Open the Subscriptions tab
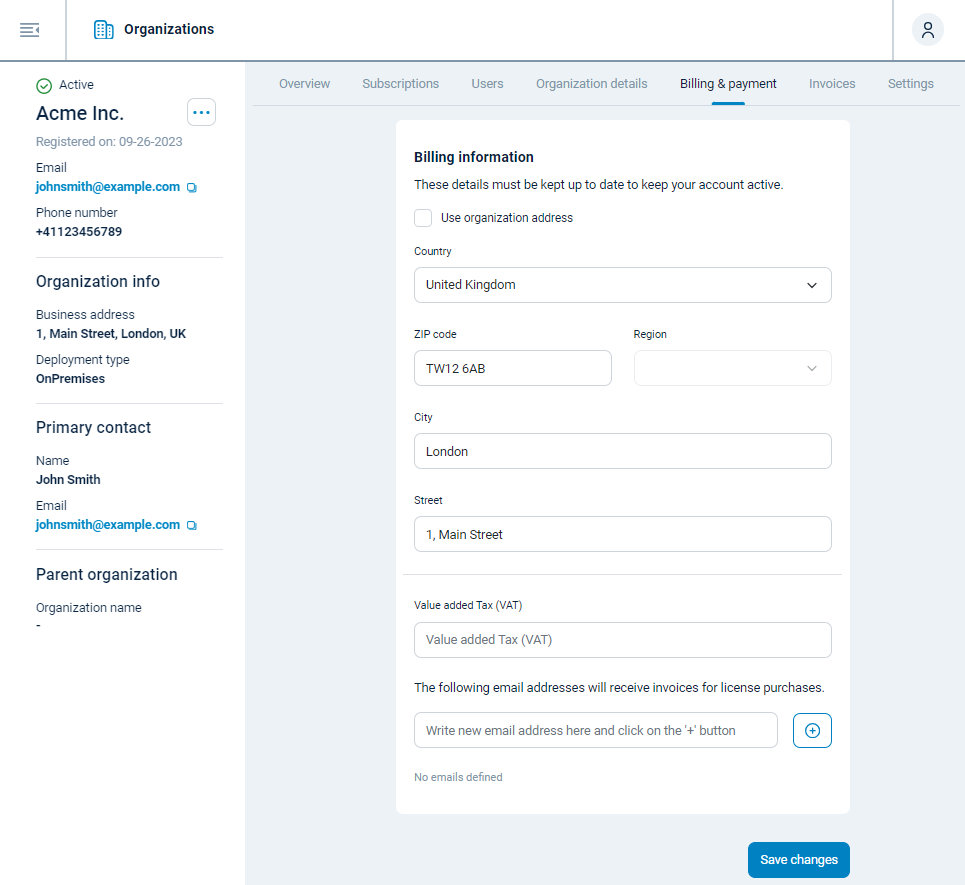The width and height of the screenshot is (965, 885). pos(400,84)
